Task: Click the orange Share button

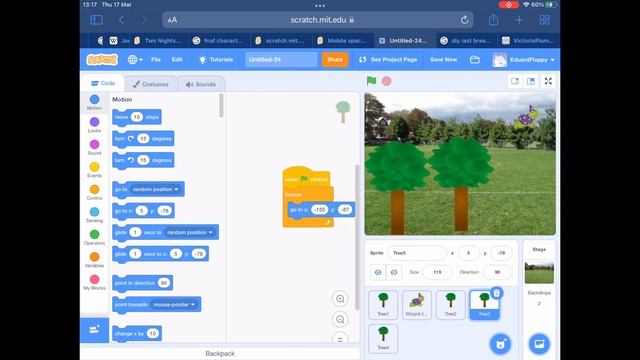Action: tap(335, 60)
